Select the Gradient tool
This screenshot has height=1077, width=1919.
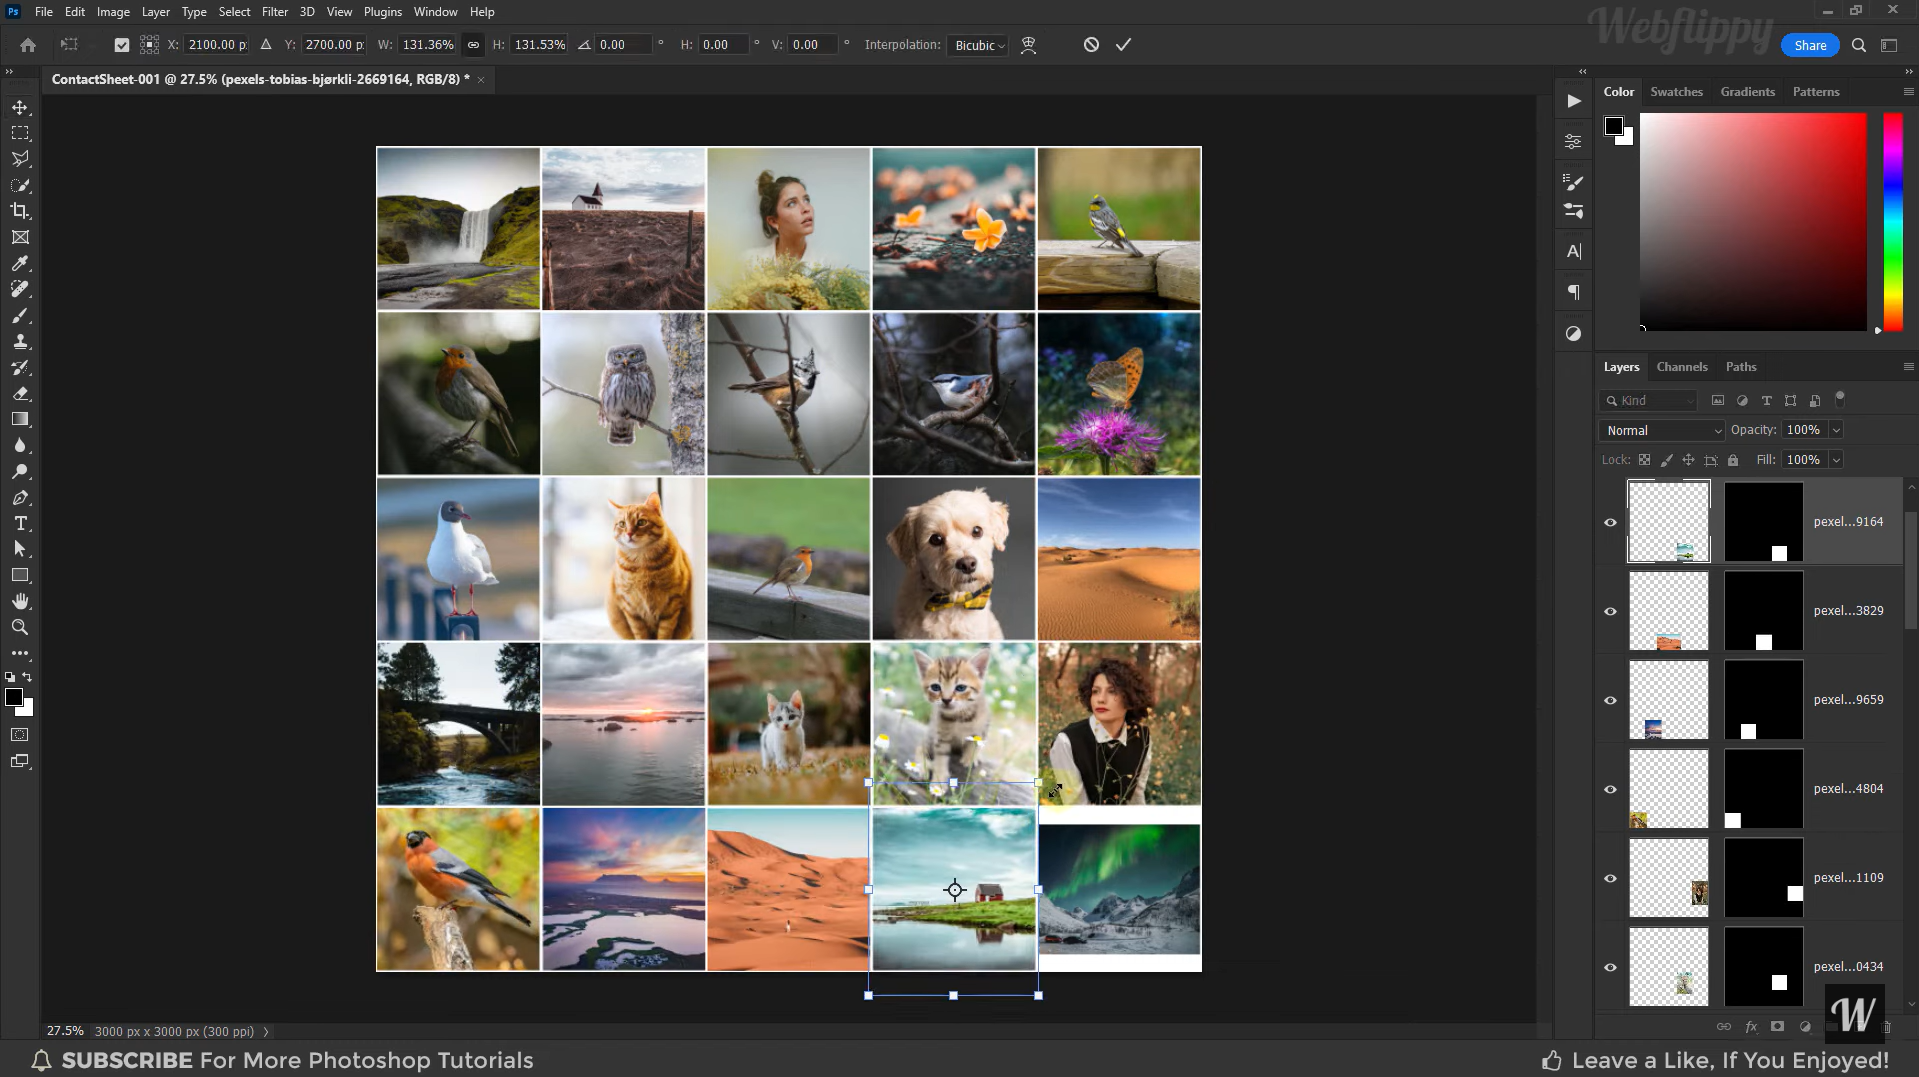pos(20,419)
